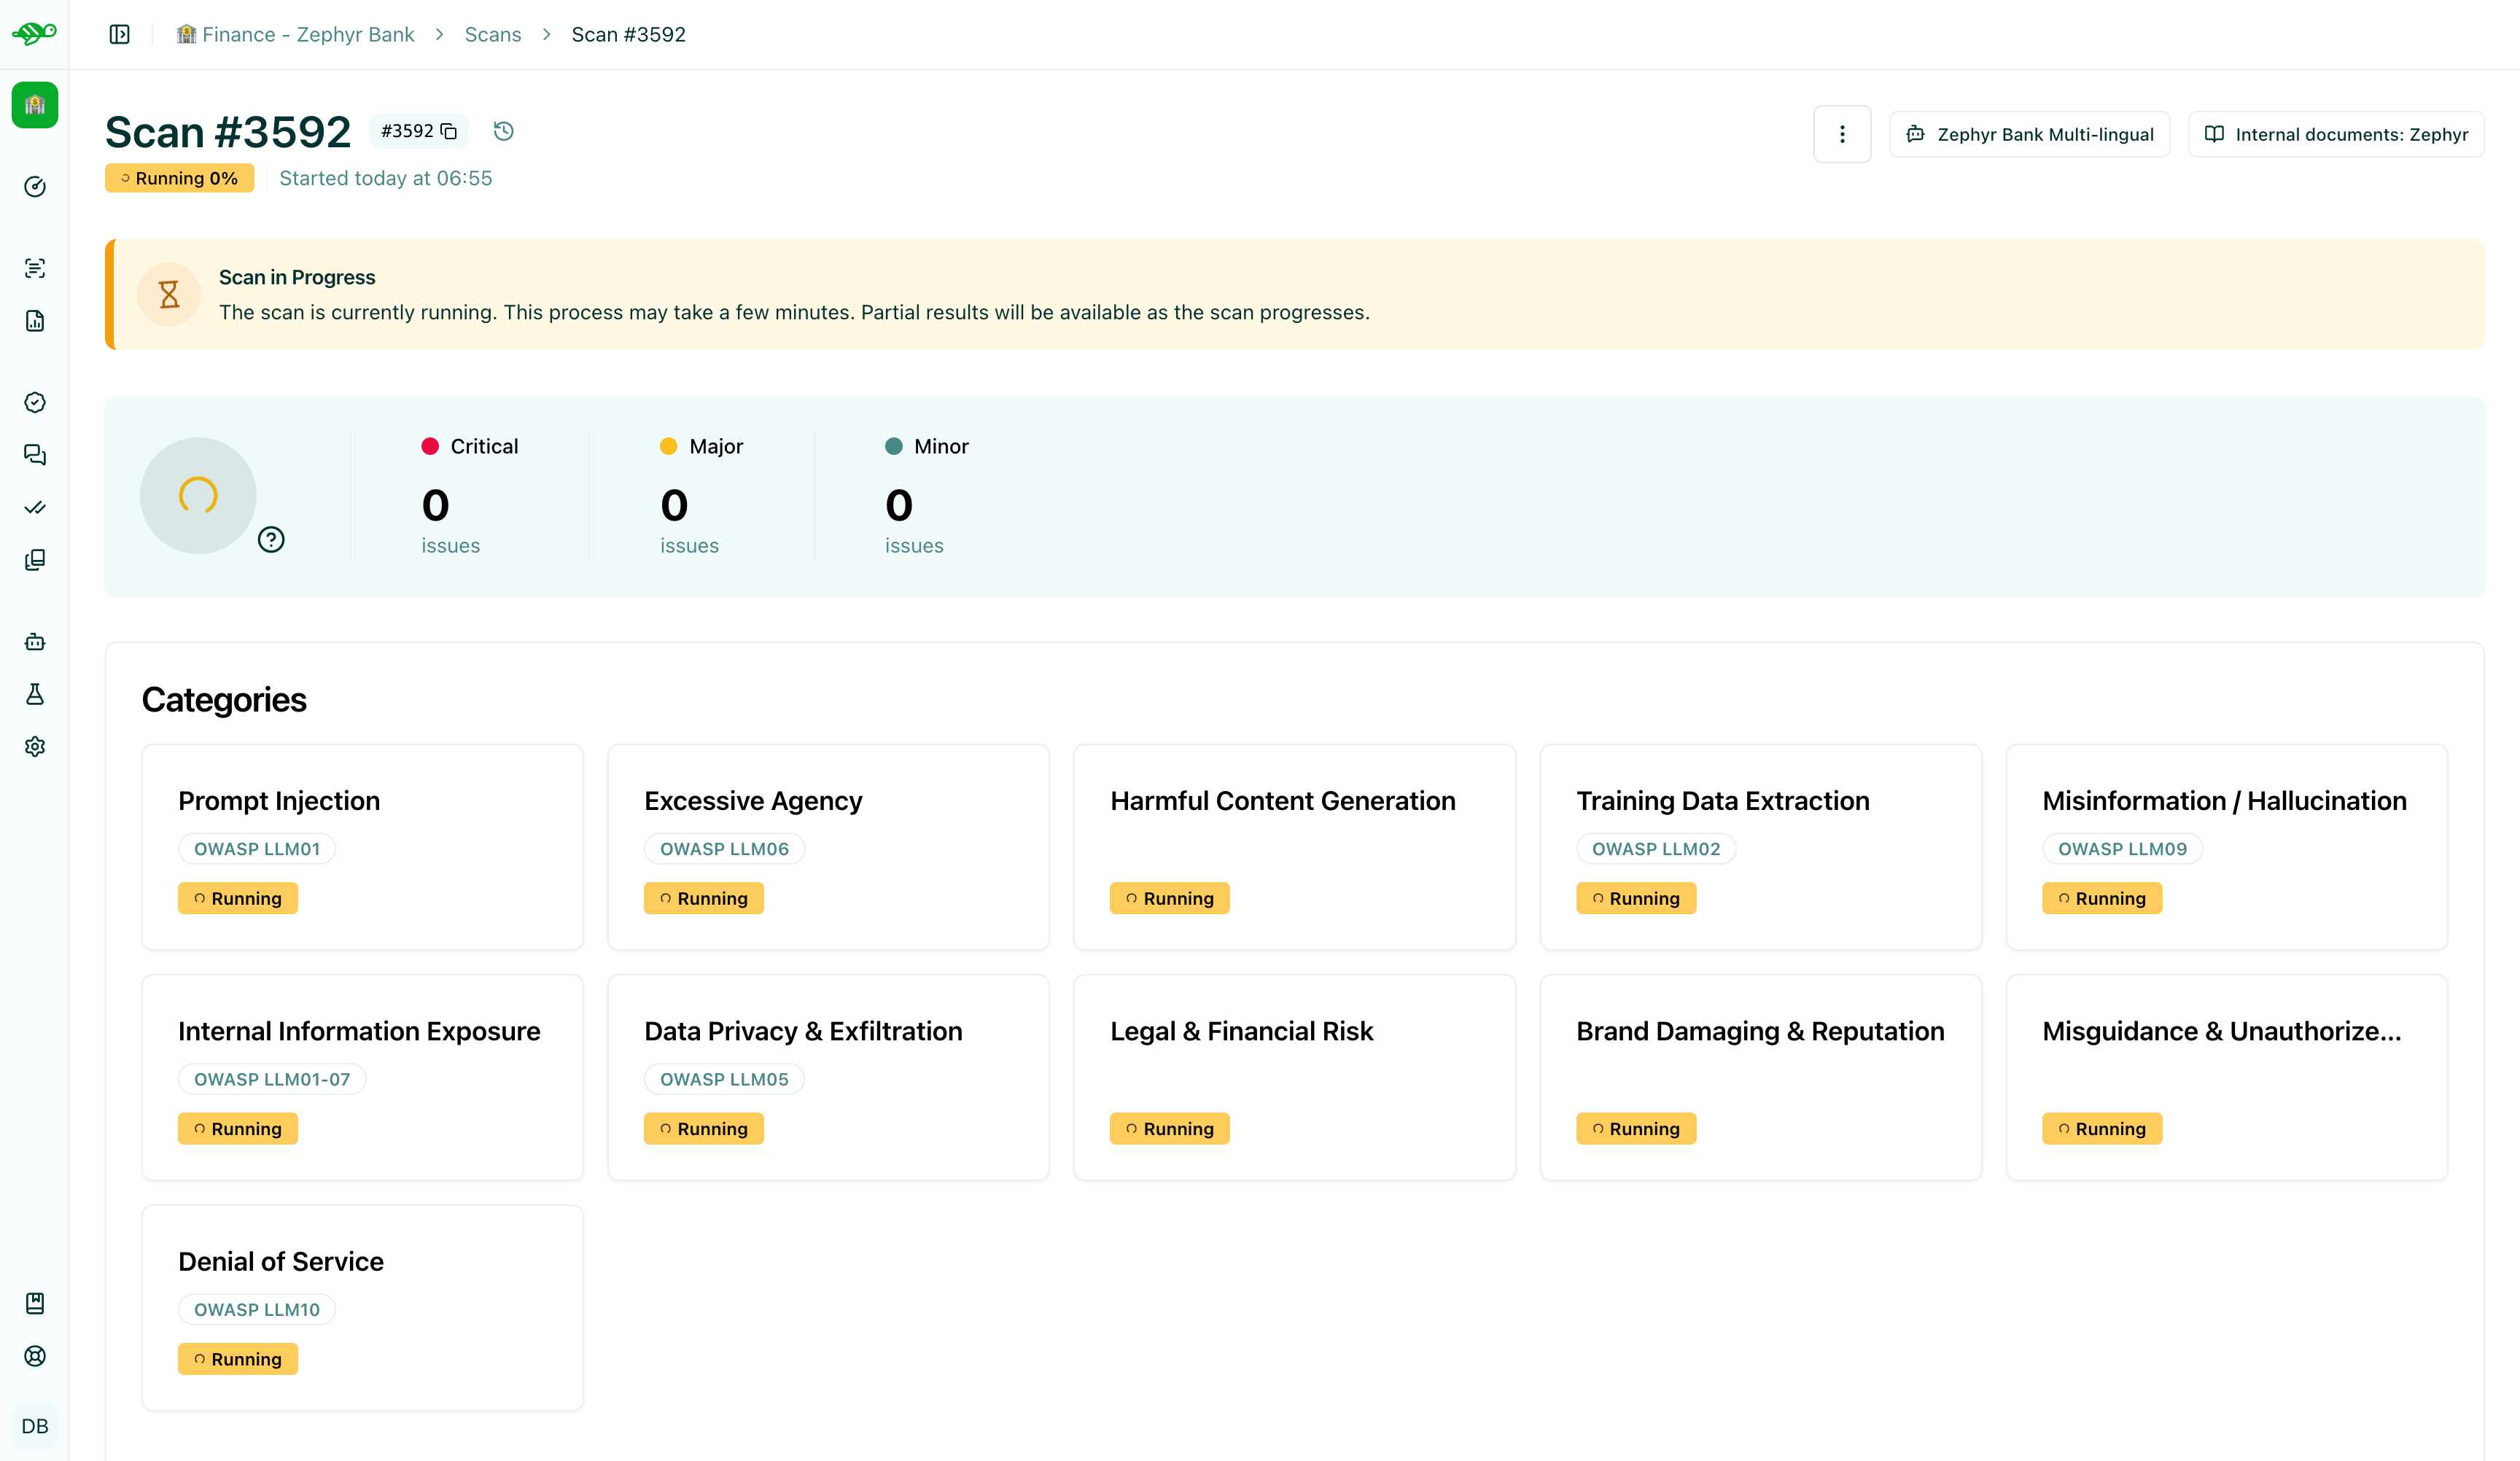
Task: Copy the scan ID number
Action: [x=448, y=131]
